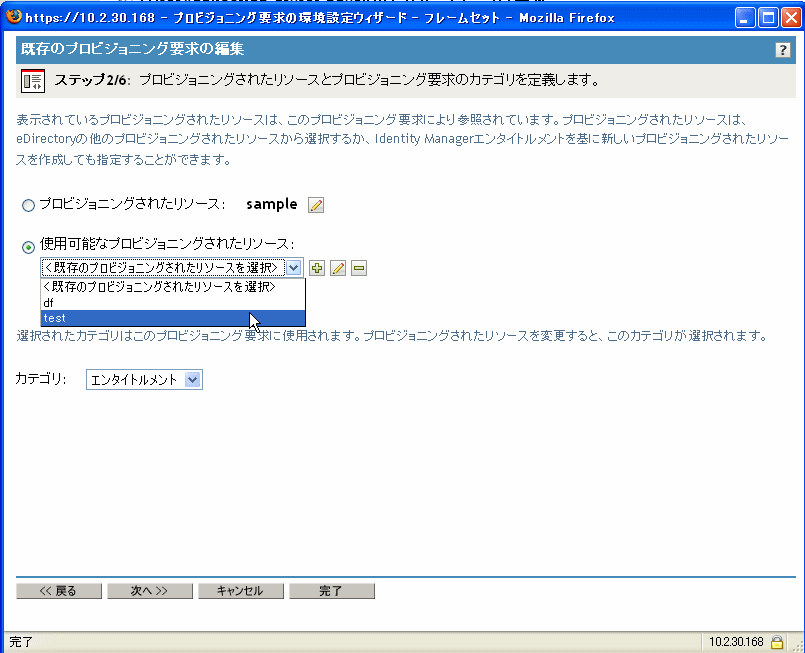Click the padlock icon in status bar
805x653 pixels.
(777, 642)
